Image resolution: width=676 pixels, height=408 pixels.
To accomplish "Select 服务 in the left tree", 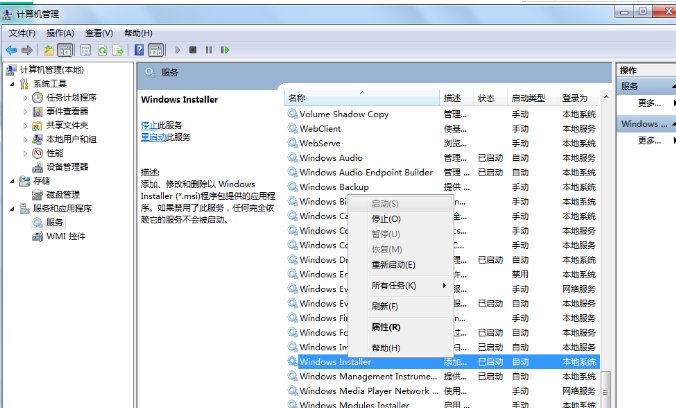I will [55, 223].
